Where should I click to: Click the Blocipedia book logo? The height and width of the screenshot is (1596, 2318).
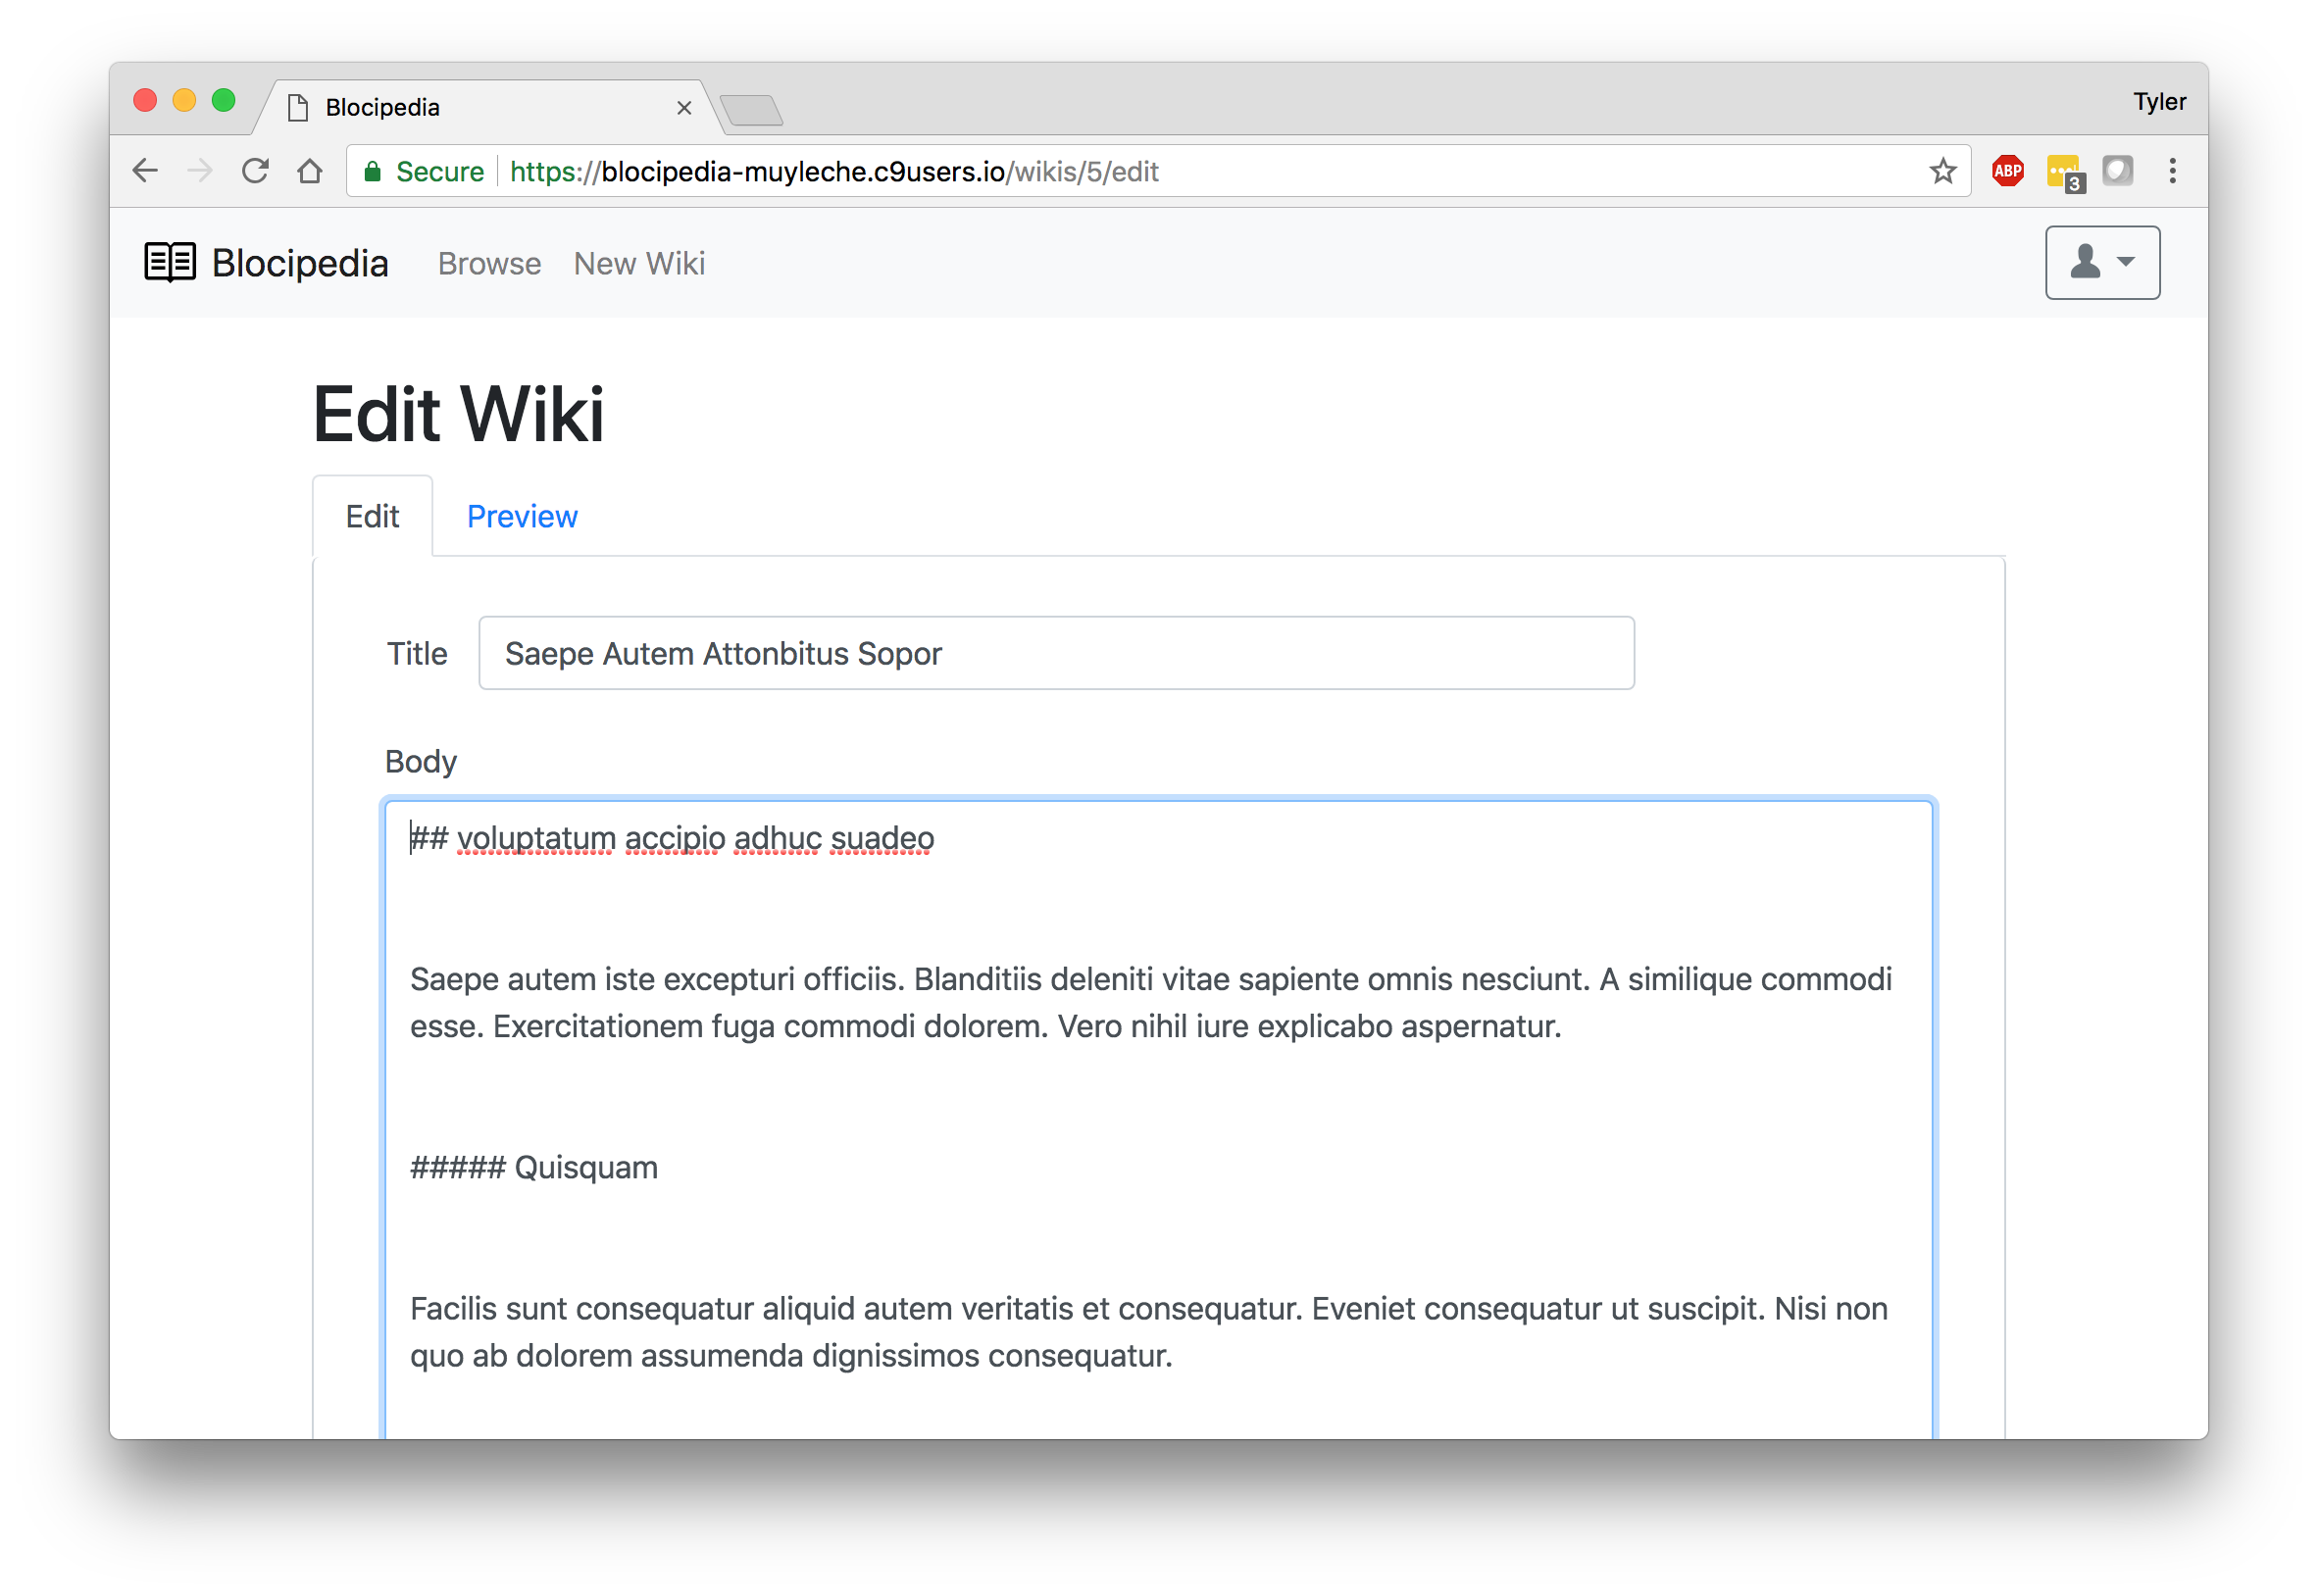click(x=169, y=262)
